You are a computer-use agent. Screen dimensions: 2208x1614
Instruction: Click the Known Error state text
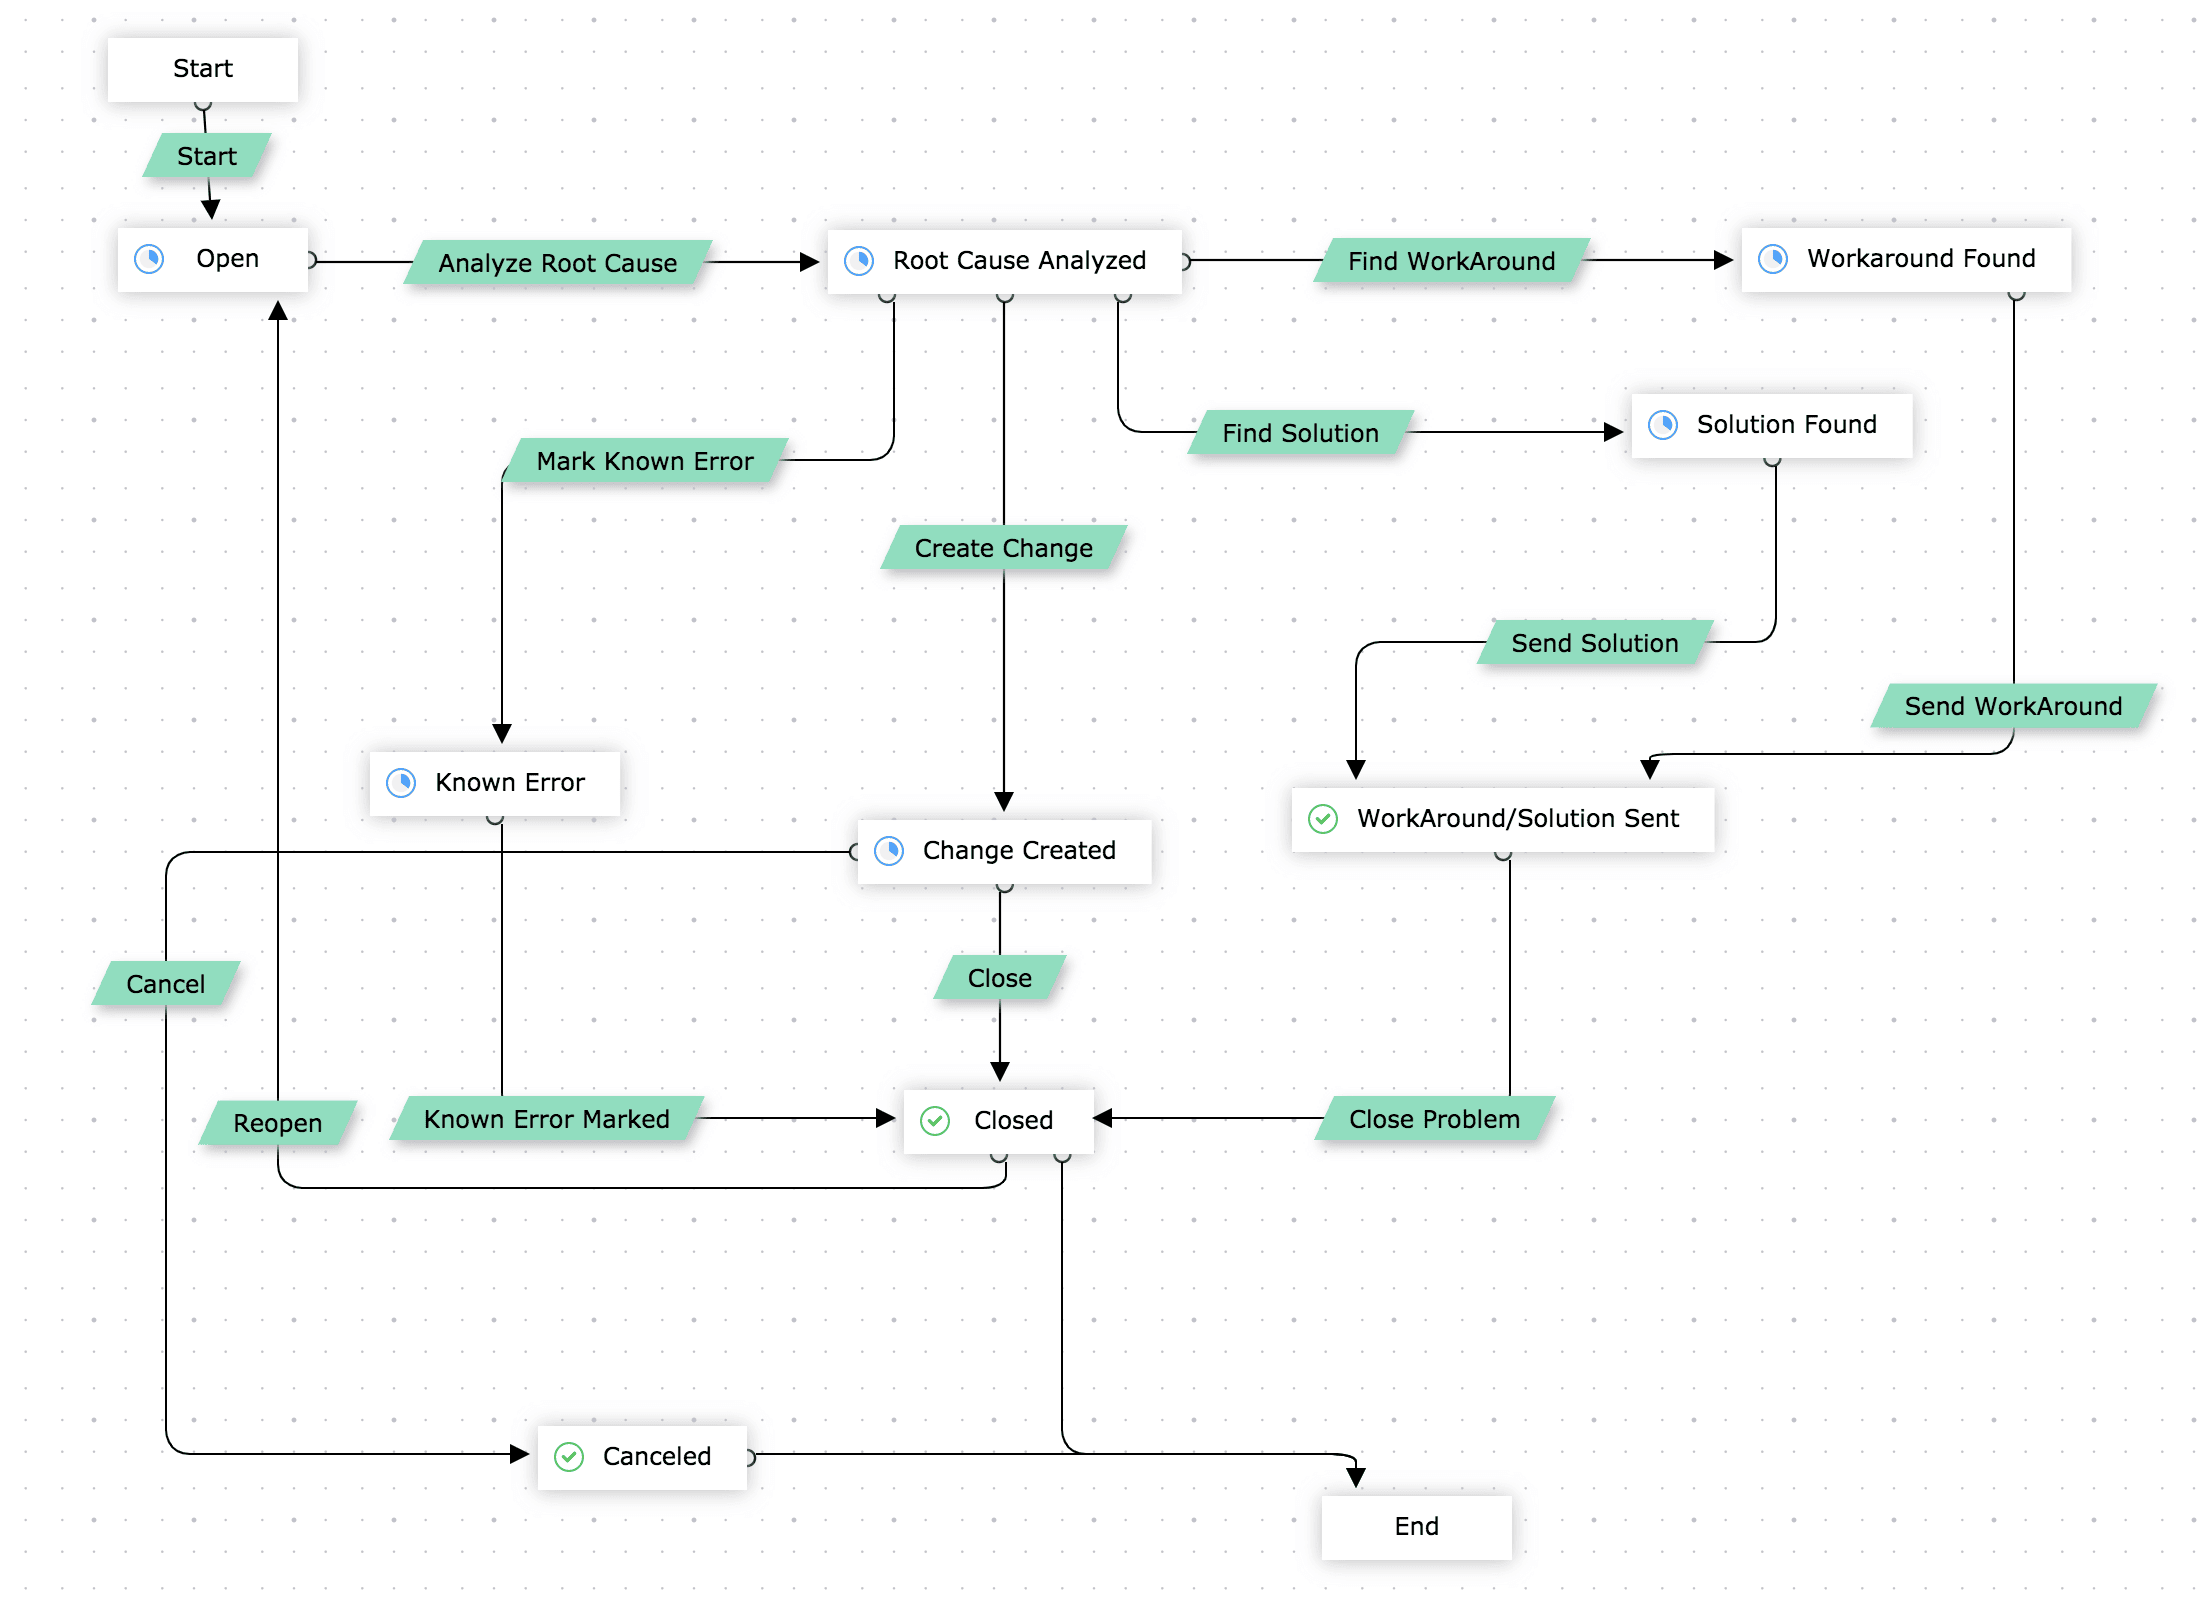[510, 783]
